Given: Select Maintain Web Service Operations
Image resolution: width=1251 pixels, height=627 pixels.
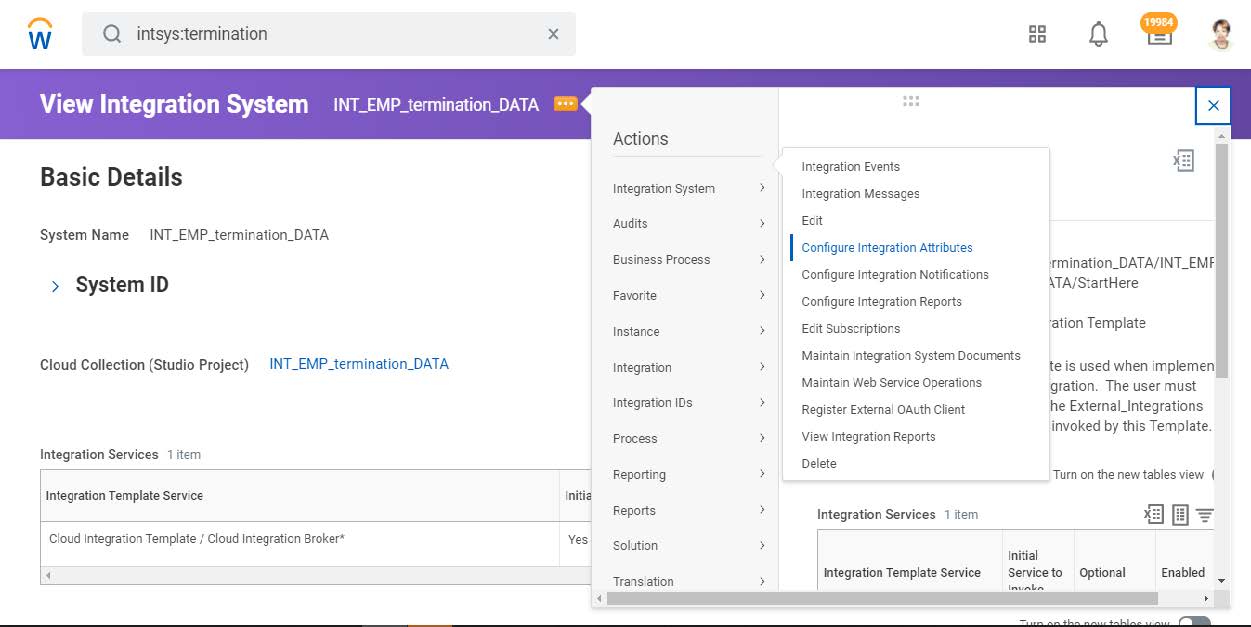Looking at the screenshot, I should [x=891, y=383].
